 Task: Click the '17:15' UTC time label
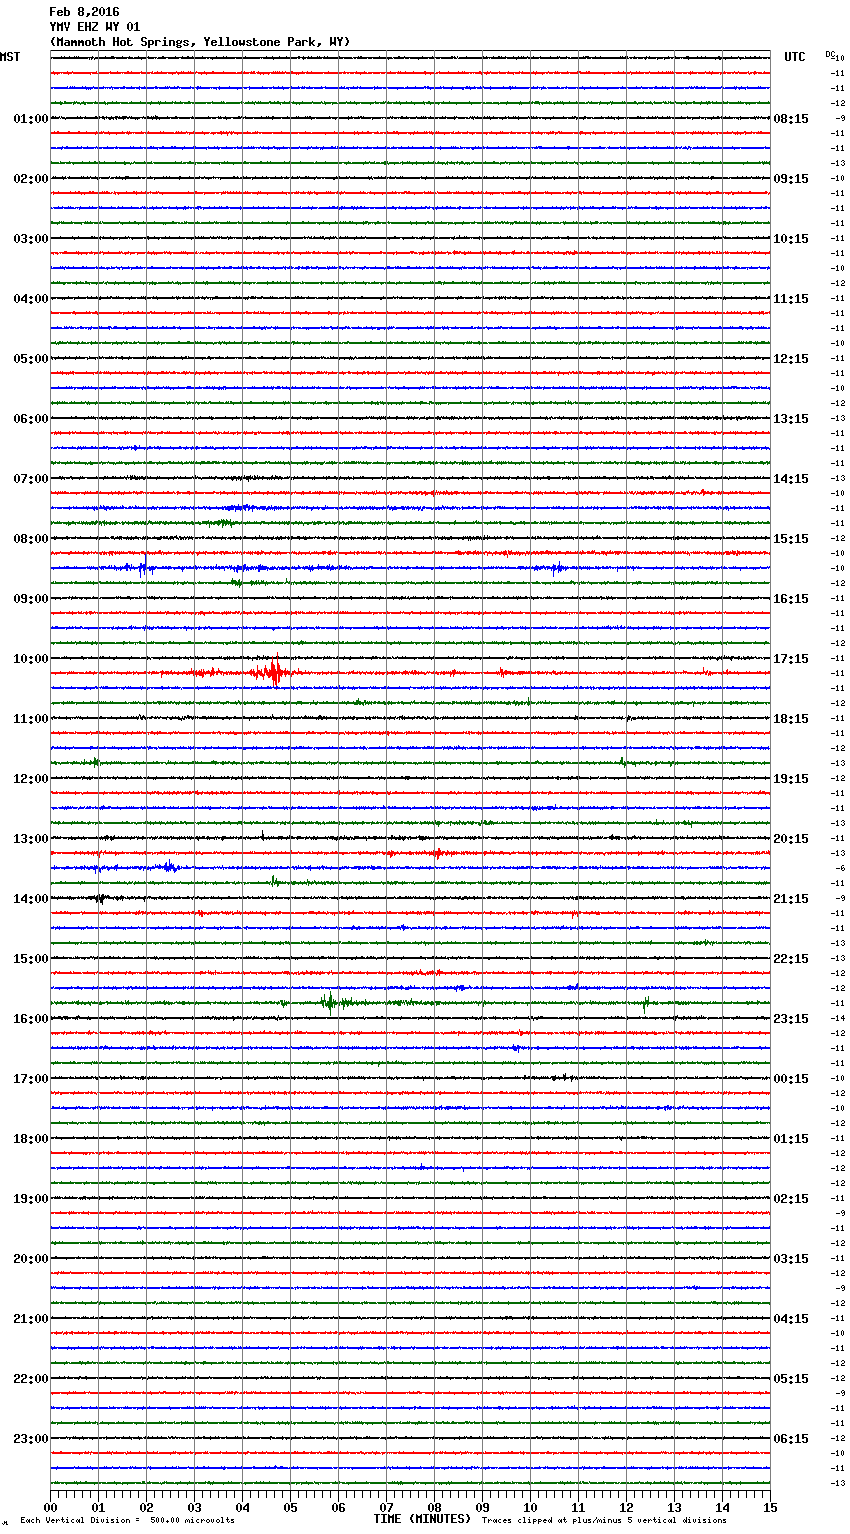pos(791,659)
